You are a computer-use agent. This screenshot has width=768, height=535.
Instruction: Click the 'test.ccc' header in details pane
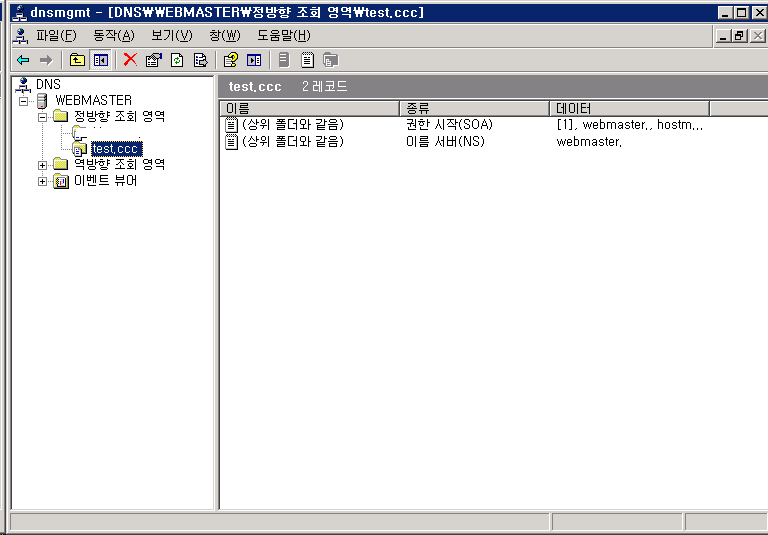pyautogui.click(x=255, y=87)
